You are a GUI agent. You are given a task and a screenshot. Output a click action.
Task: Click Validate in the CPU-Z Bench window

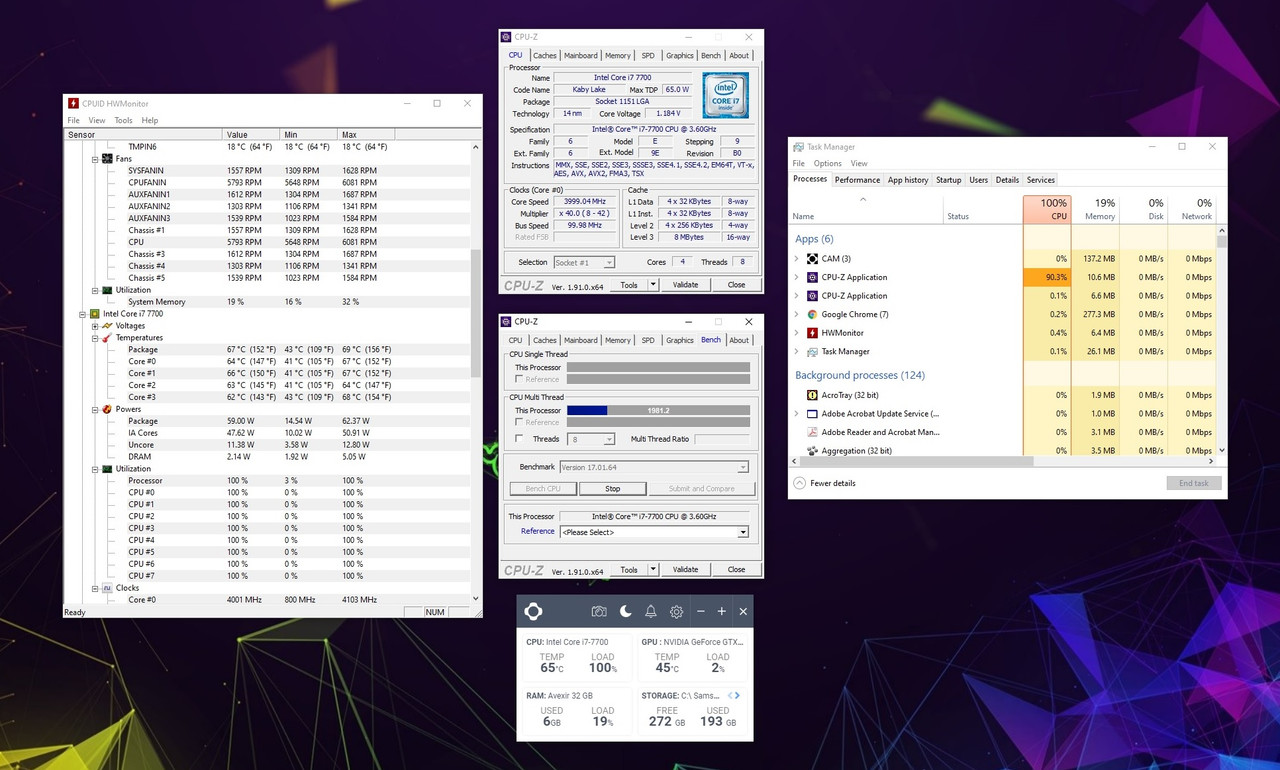(685, 570)
